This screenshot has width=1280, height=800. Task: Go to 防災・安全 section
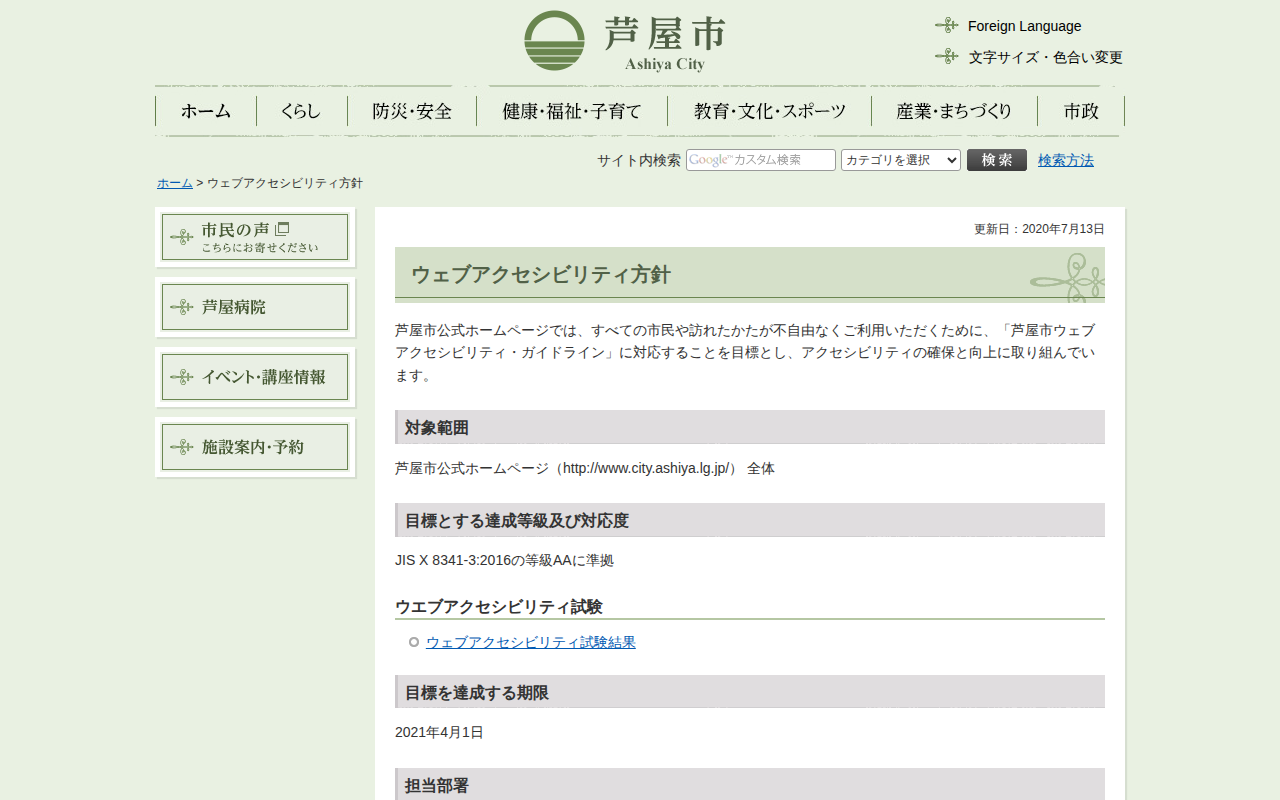[x=412, y=111]
